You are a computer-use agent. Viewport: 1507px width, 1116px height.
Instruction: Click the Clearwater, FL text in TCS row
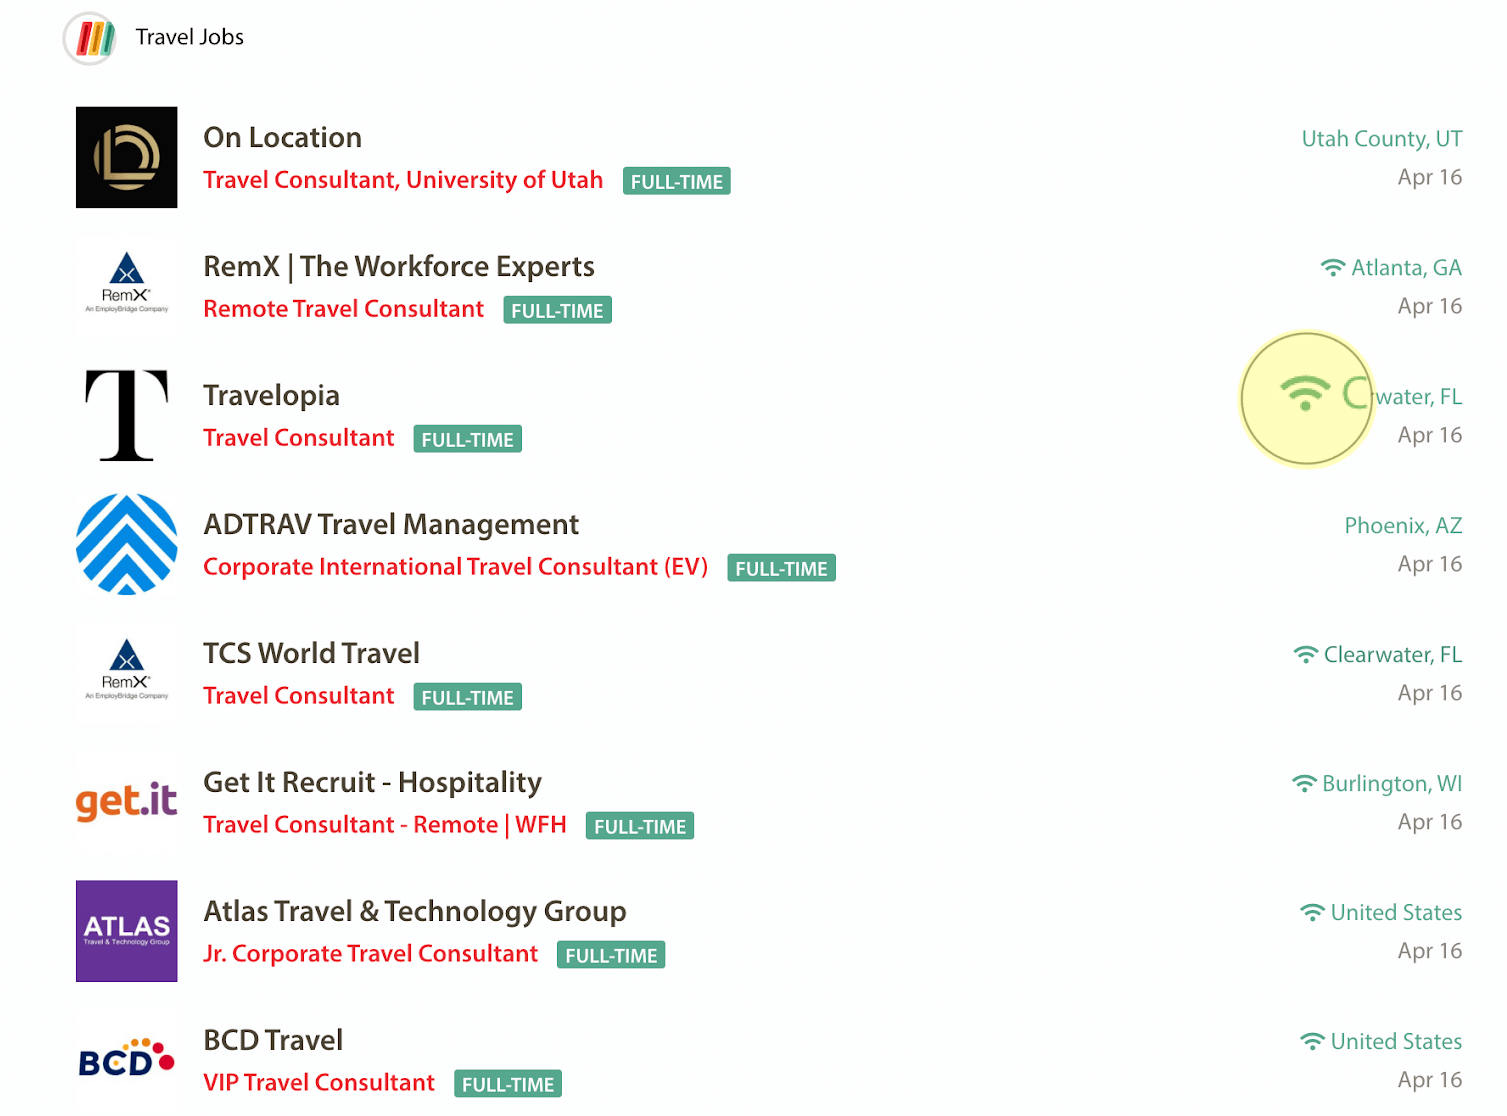(x=1393, y=655)
